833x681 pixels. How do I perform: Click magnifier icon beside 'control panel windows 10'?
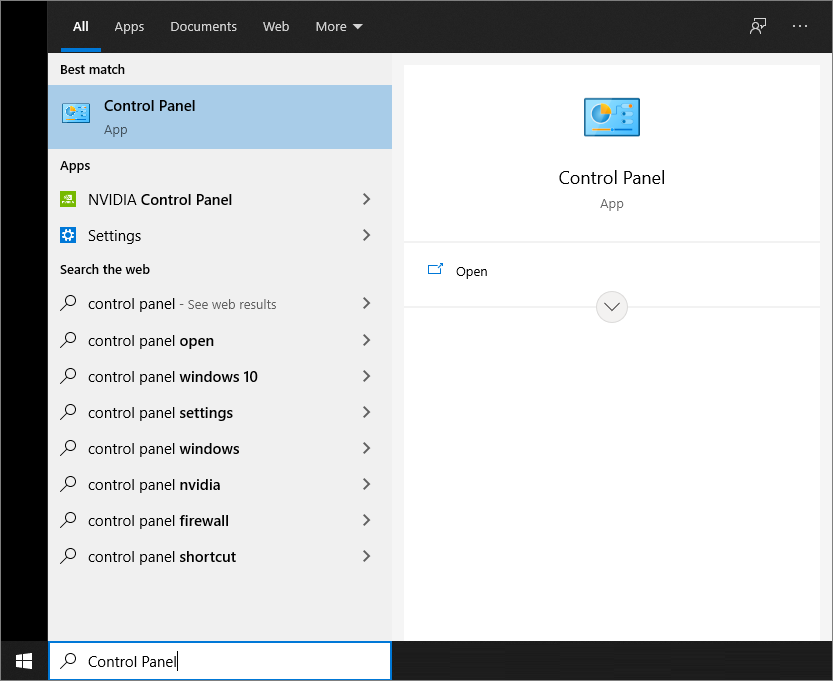[68, 376]
